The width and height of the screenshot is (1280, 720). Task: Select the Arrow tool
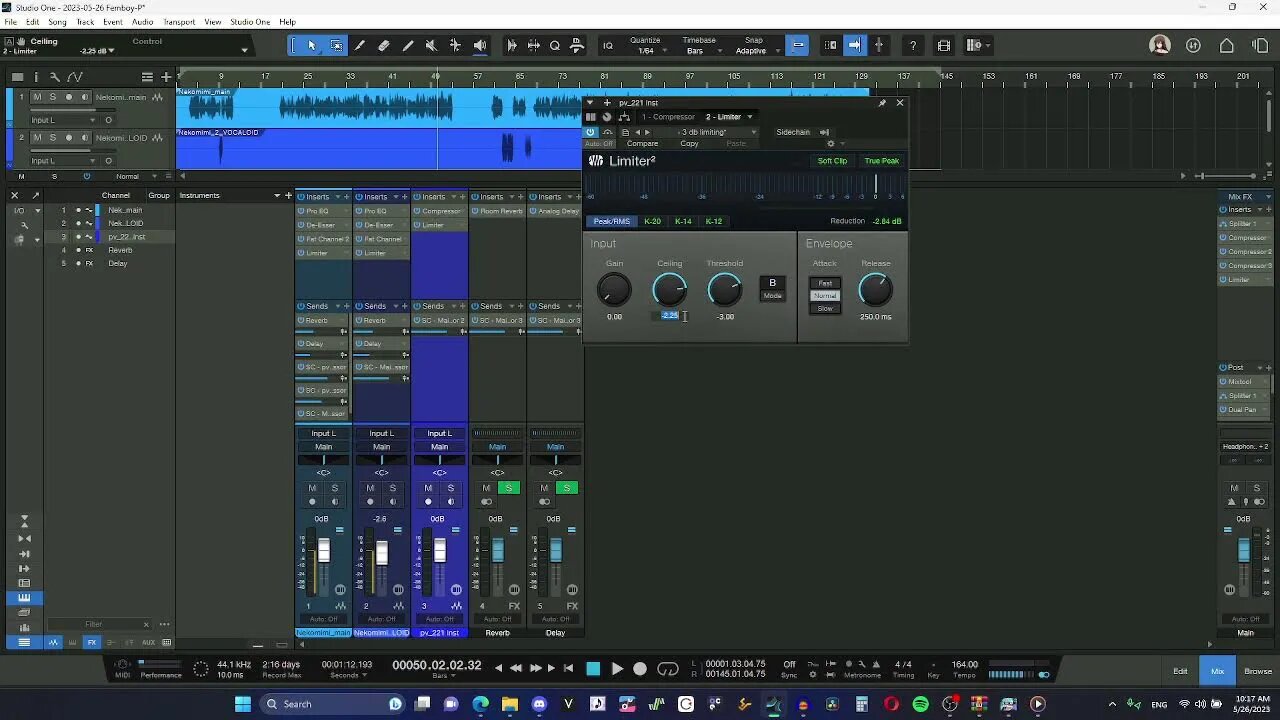(x=312, y=45)
